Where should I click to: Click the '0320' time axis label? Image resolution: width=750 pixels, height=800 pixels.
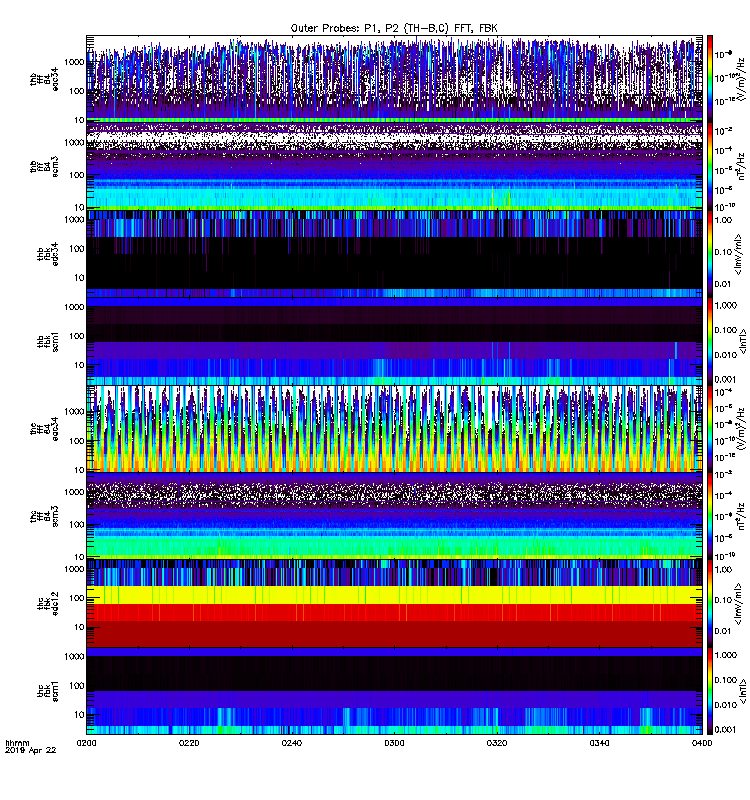pos(497,743)
